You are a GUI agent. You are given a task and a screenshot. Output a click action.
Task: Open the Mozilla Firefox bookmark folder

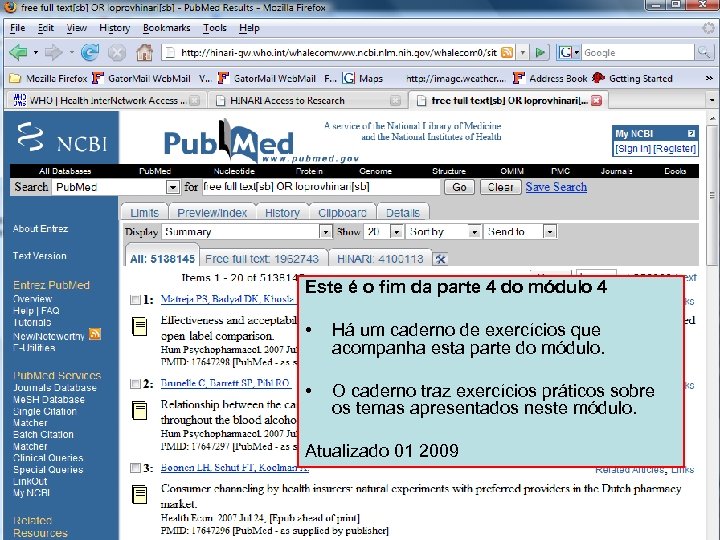pyautogui.click(x=48, y=79)
